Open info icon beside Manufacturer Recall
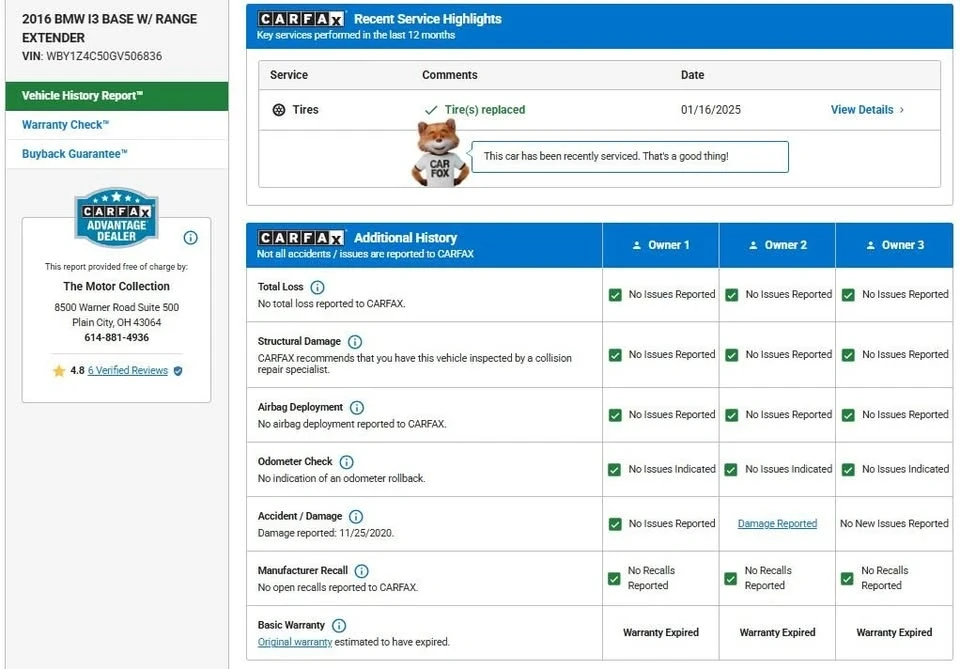The image size is (960, 669). pos(362,571)
